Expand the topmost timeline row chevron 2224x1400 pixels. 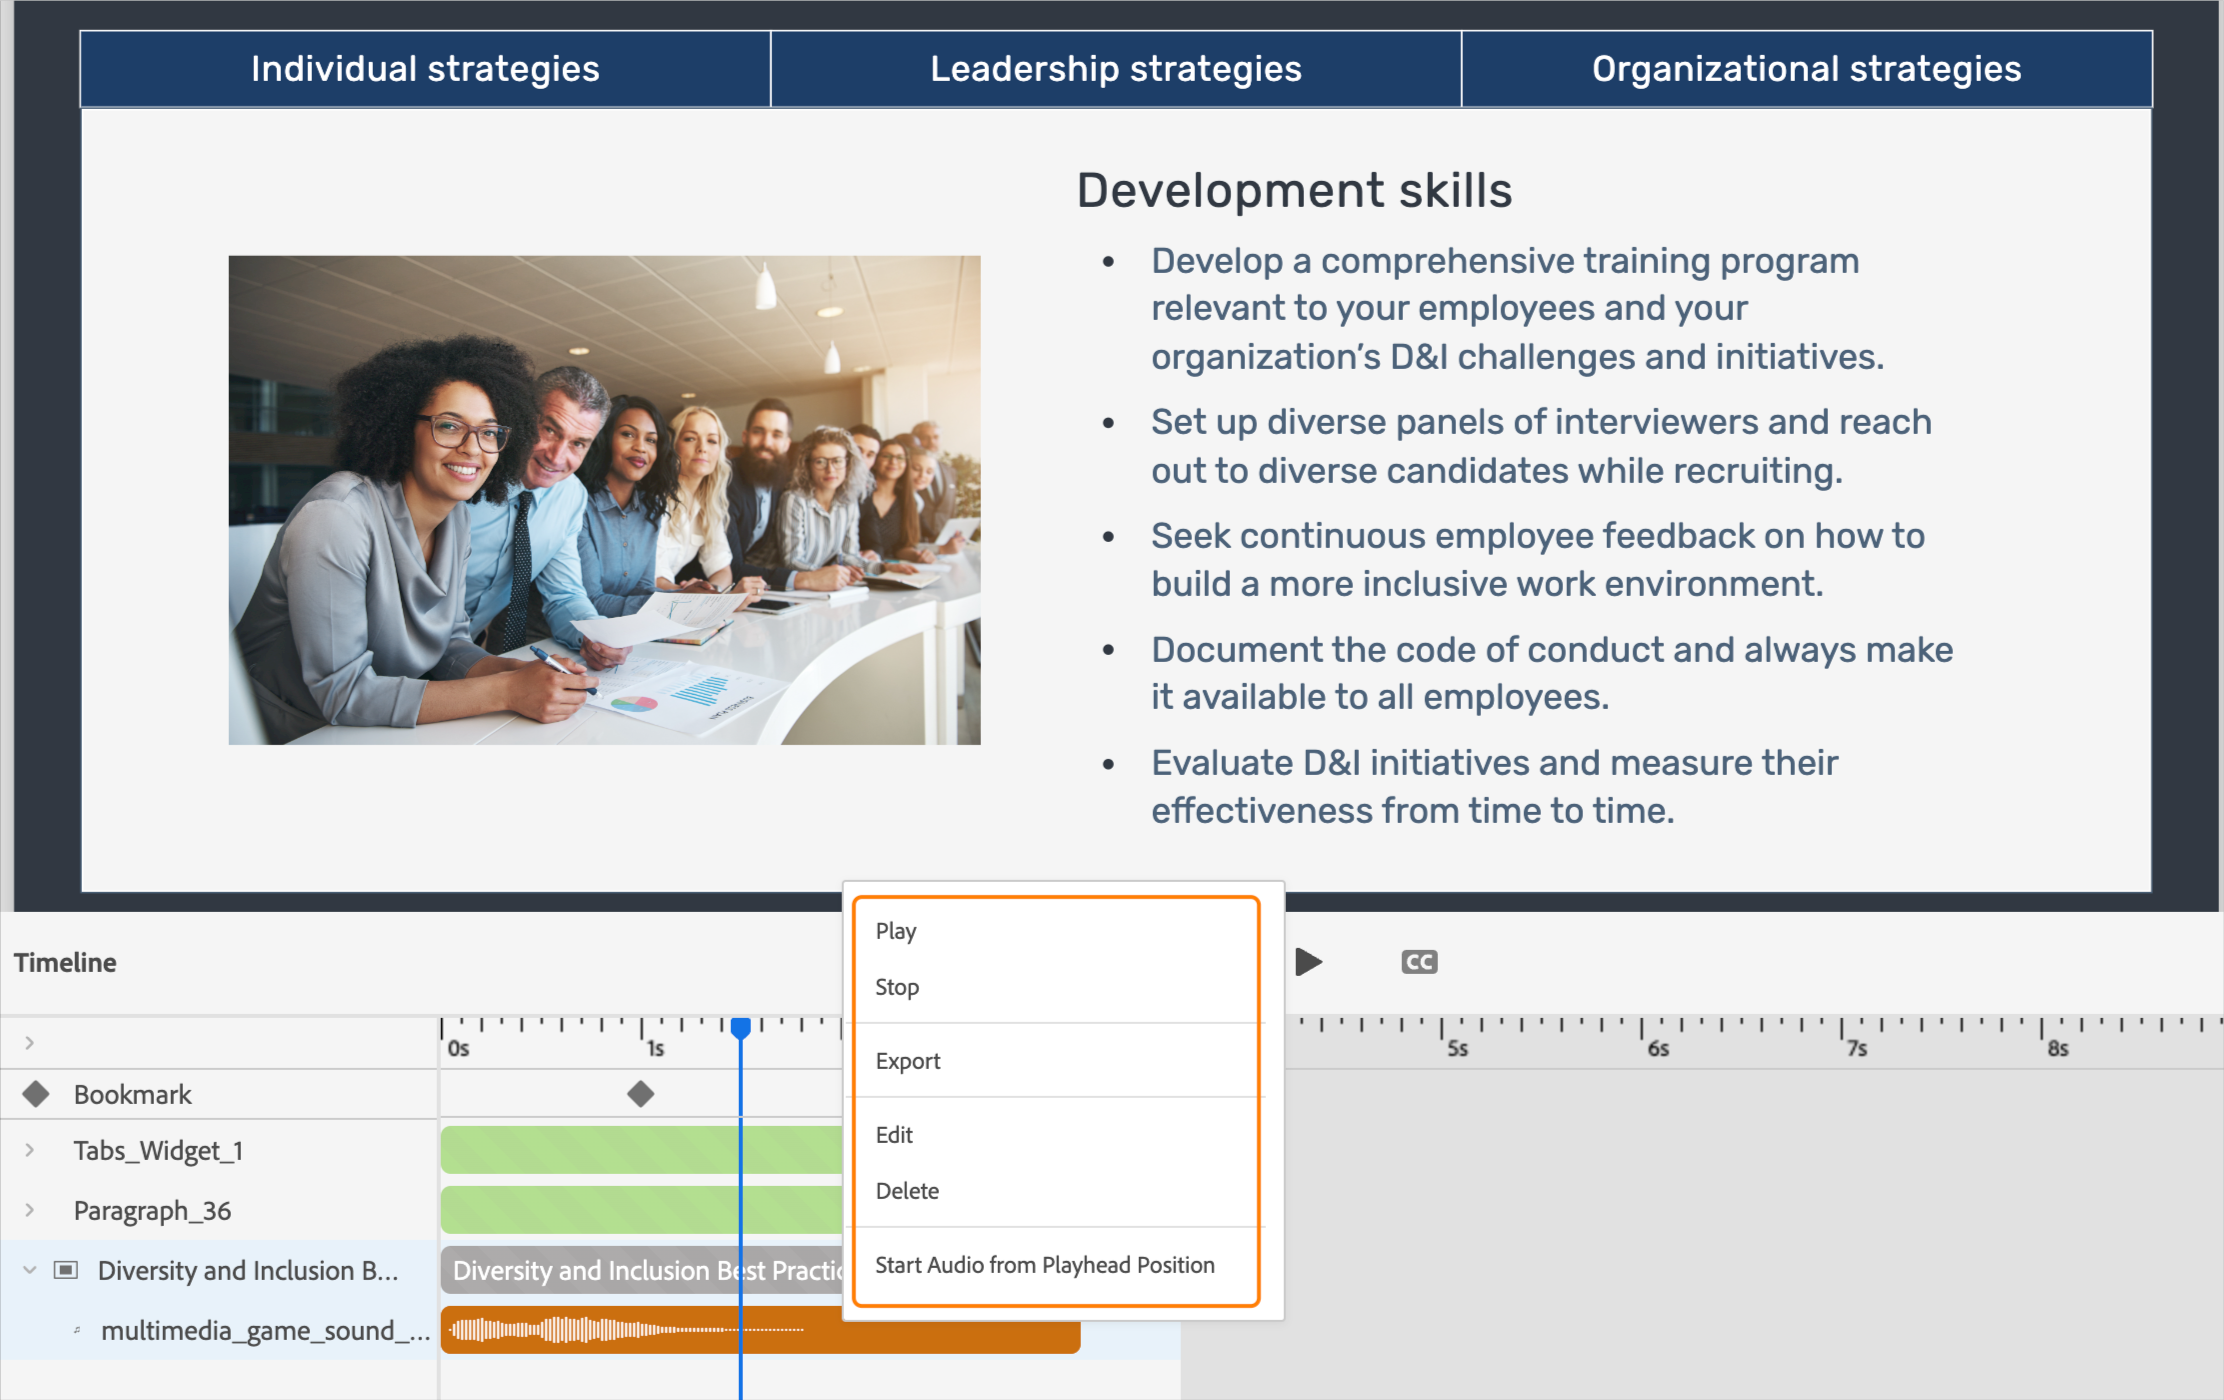tap(29, 1042)
